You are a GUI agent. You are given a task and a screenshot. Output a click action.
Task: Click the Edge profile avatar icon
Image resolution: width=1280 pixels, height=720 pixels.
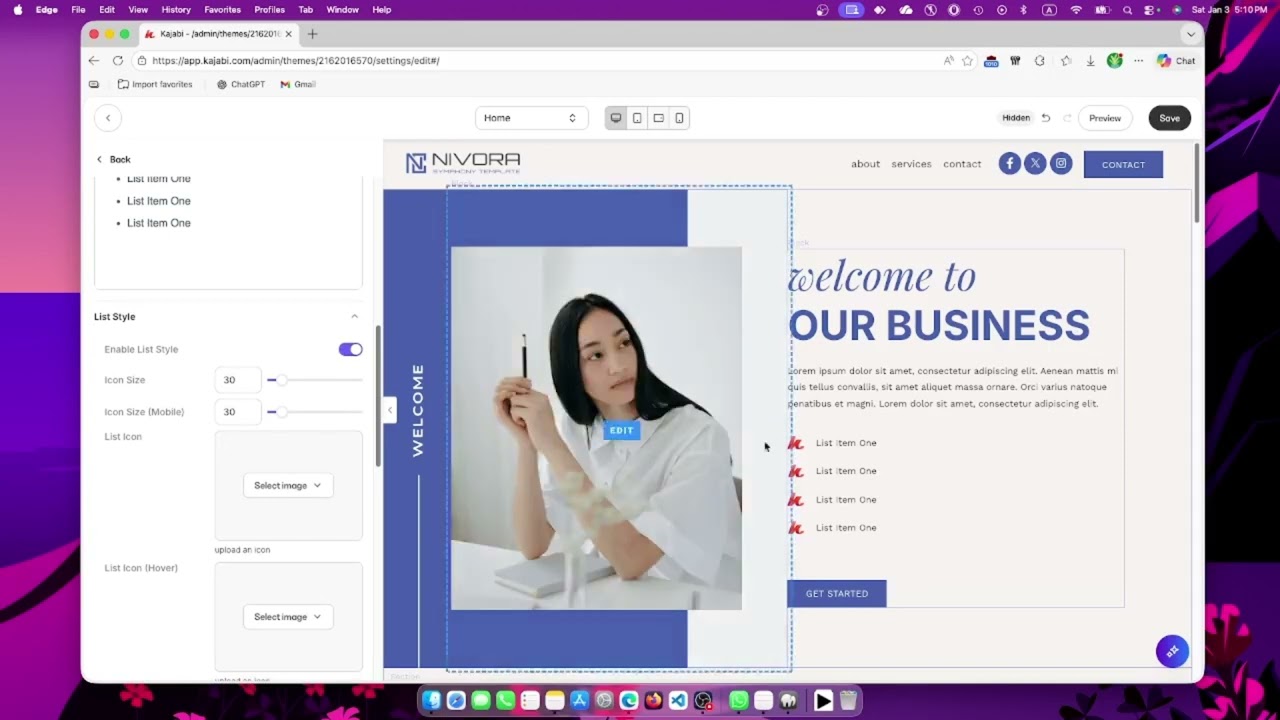pos(1115,61)
